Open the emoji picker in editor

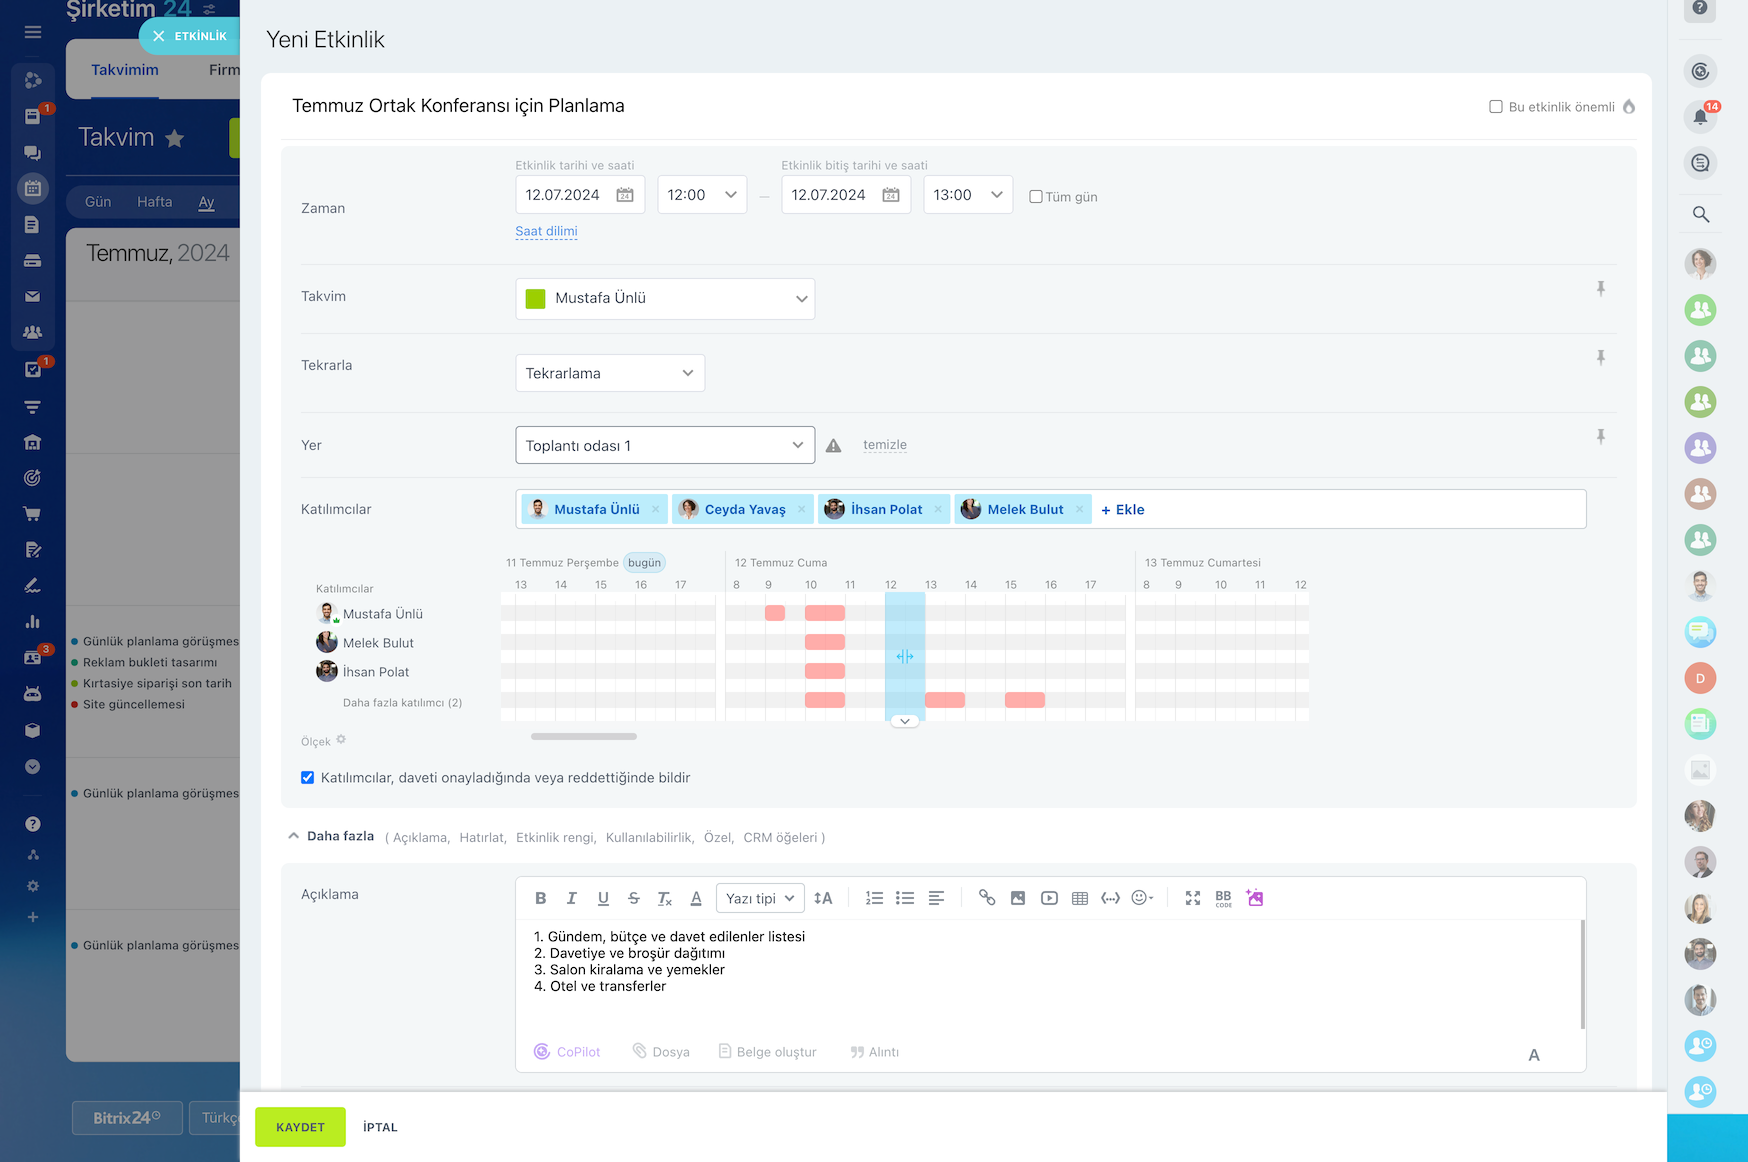(x=1141, y=898)
